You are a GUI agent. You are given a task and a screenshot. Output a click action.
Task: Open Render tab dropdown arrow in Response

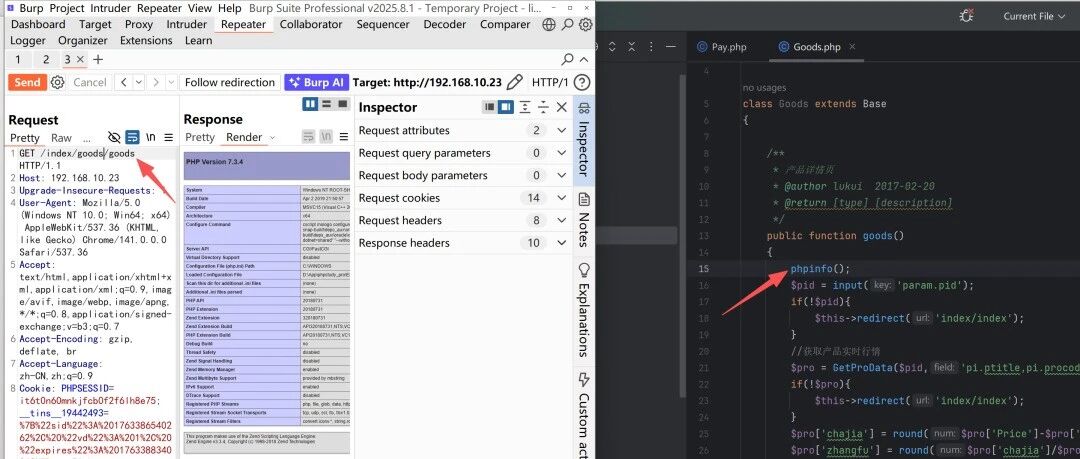pos(271,137)
